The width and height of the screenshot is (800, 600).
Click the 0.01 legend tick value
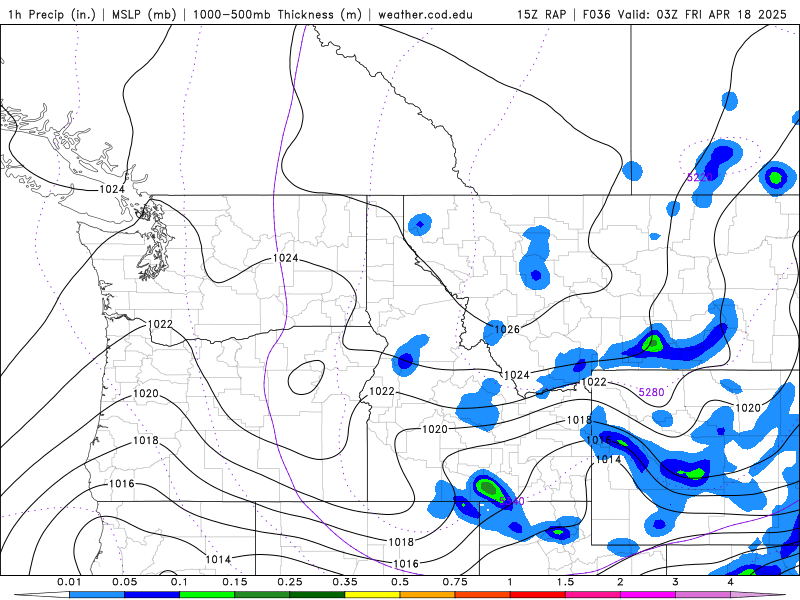click(69, 582)
